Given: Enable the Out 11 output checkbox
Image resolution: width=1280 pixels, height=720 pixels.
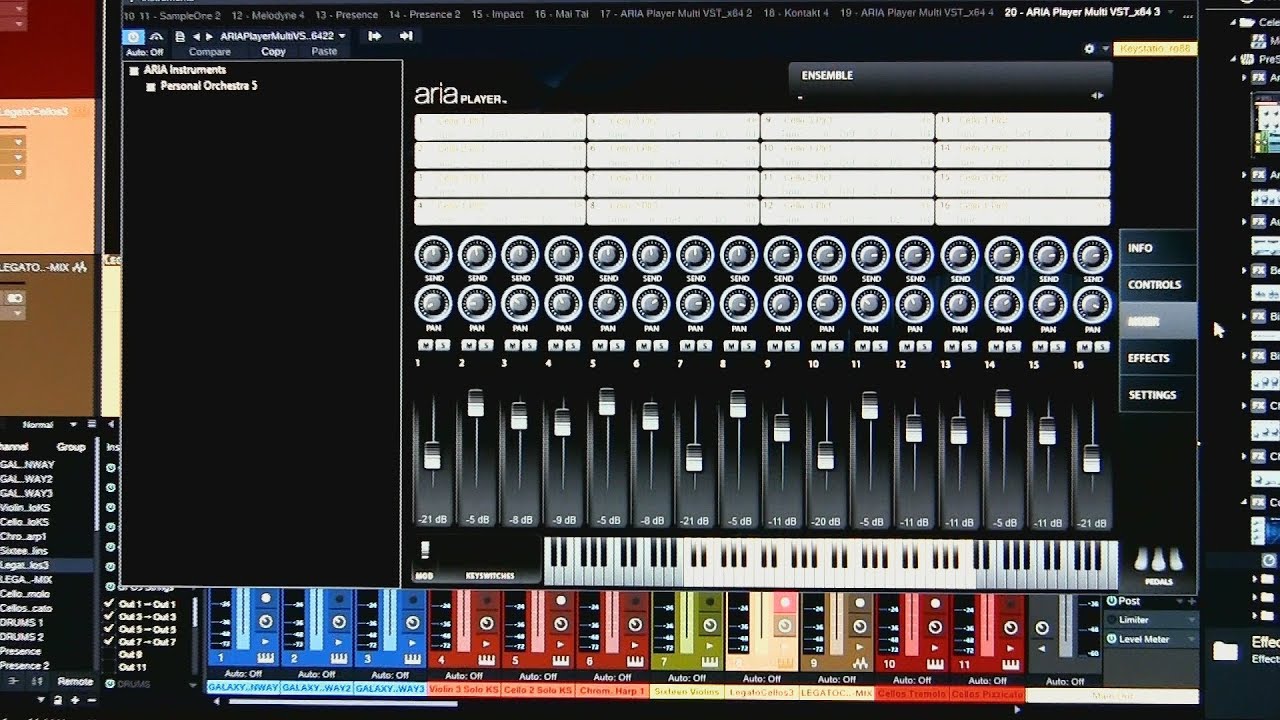Looking at the screenshot, I should (x=110, y=667).
